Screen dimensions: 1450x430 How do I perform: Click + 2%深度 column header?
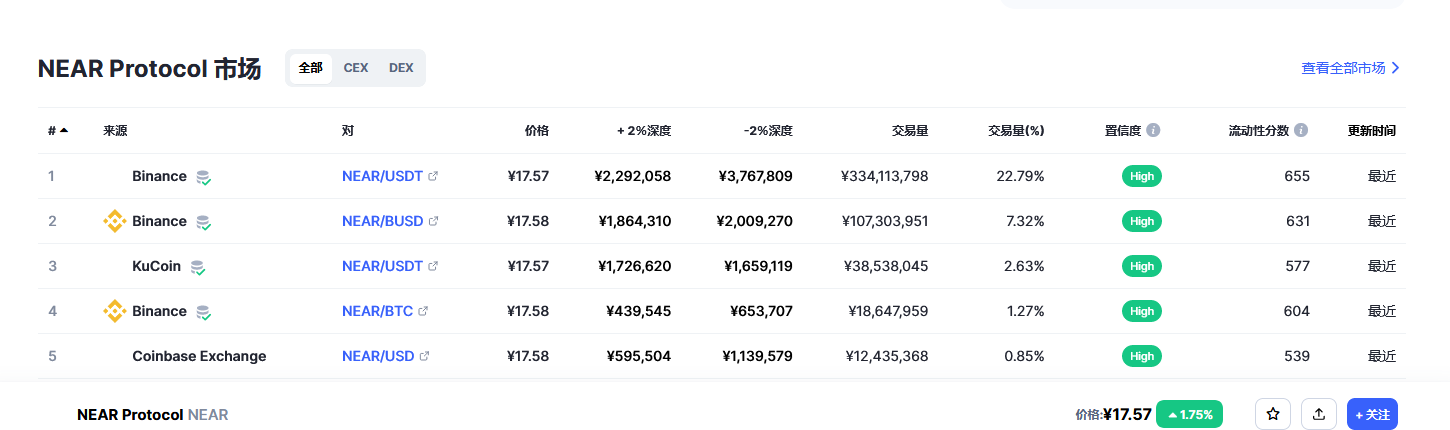tap(644, 131)
